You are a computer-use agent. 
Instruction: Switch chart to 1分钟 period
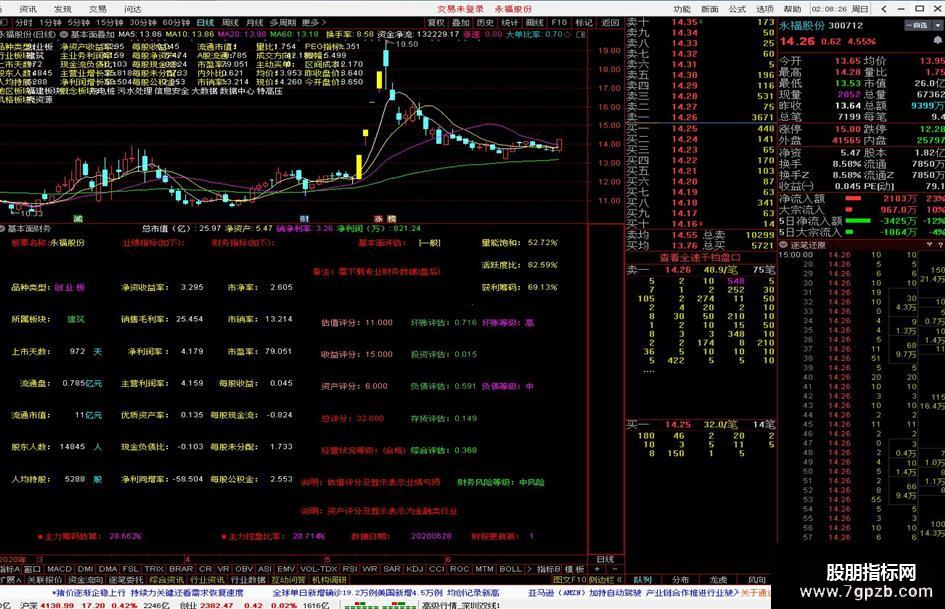pos(51,22)
